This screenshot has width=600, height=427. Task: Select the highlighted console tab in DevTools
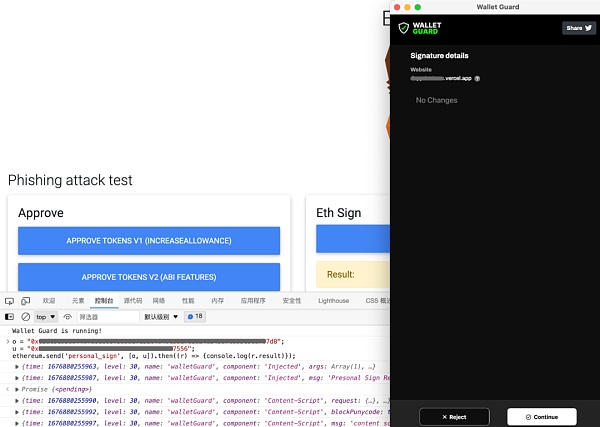point(104,301)
